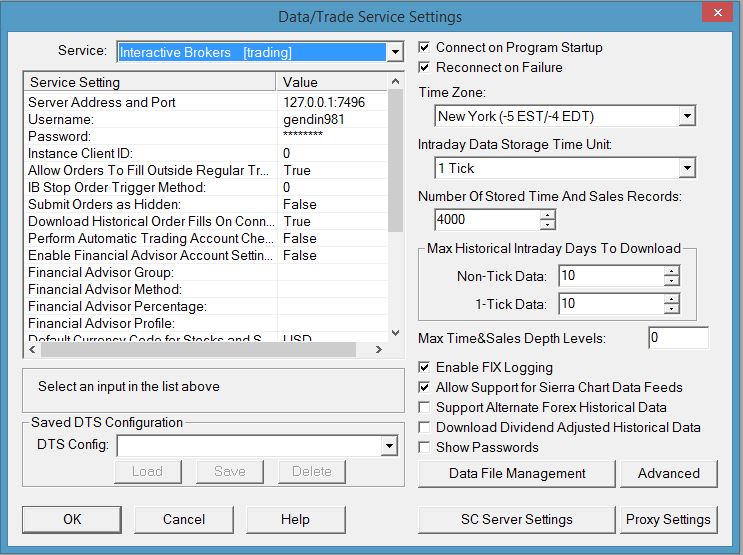This screenshot has width=743, height=555.
Task: Select Download Historical Order Fills On Conn row
Action: 206,222
